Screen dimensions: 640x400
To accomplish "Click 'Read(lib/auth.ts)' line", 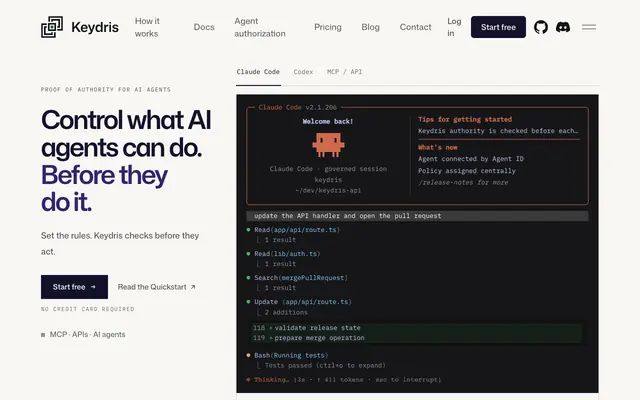I will [287, 254].
